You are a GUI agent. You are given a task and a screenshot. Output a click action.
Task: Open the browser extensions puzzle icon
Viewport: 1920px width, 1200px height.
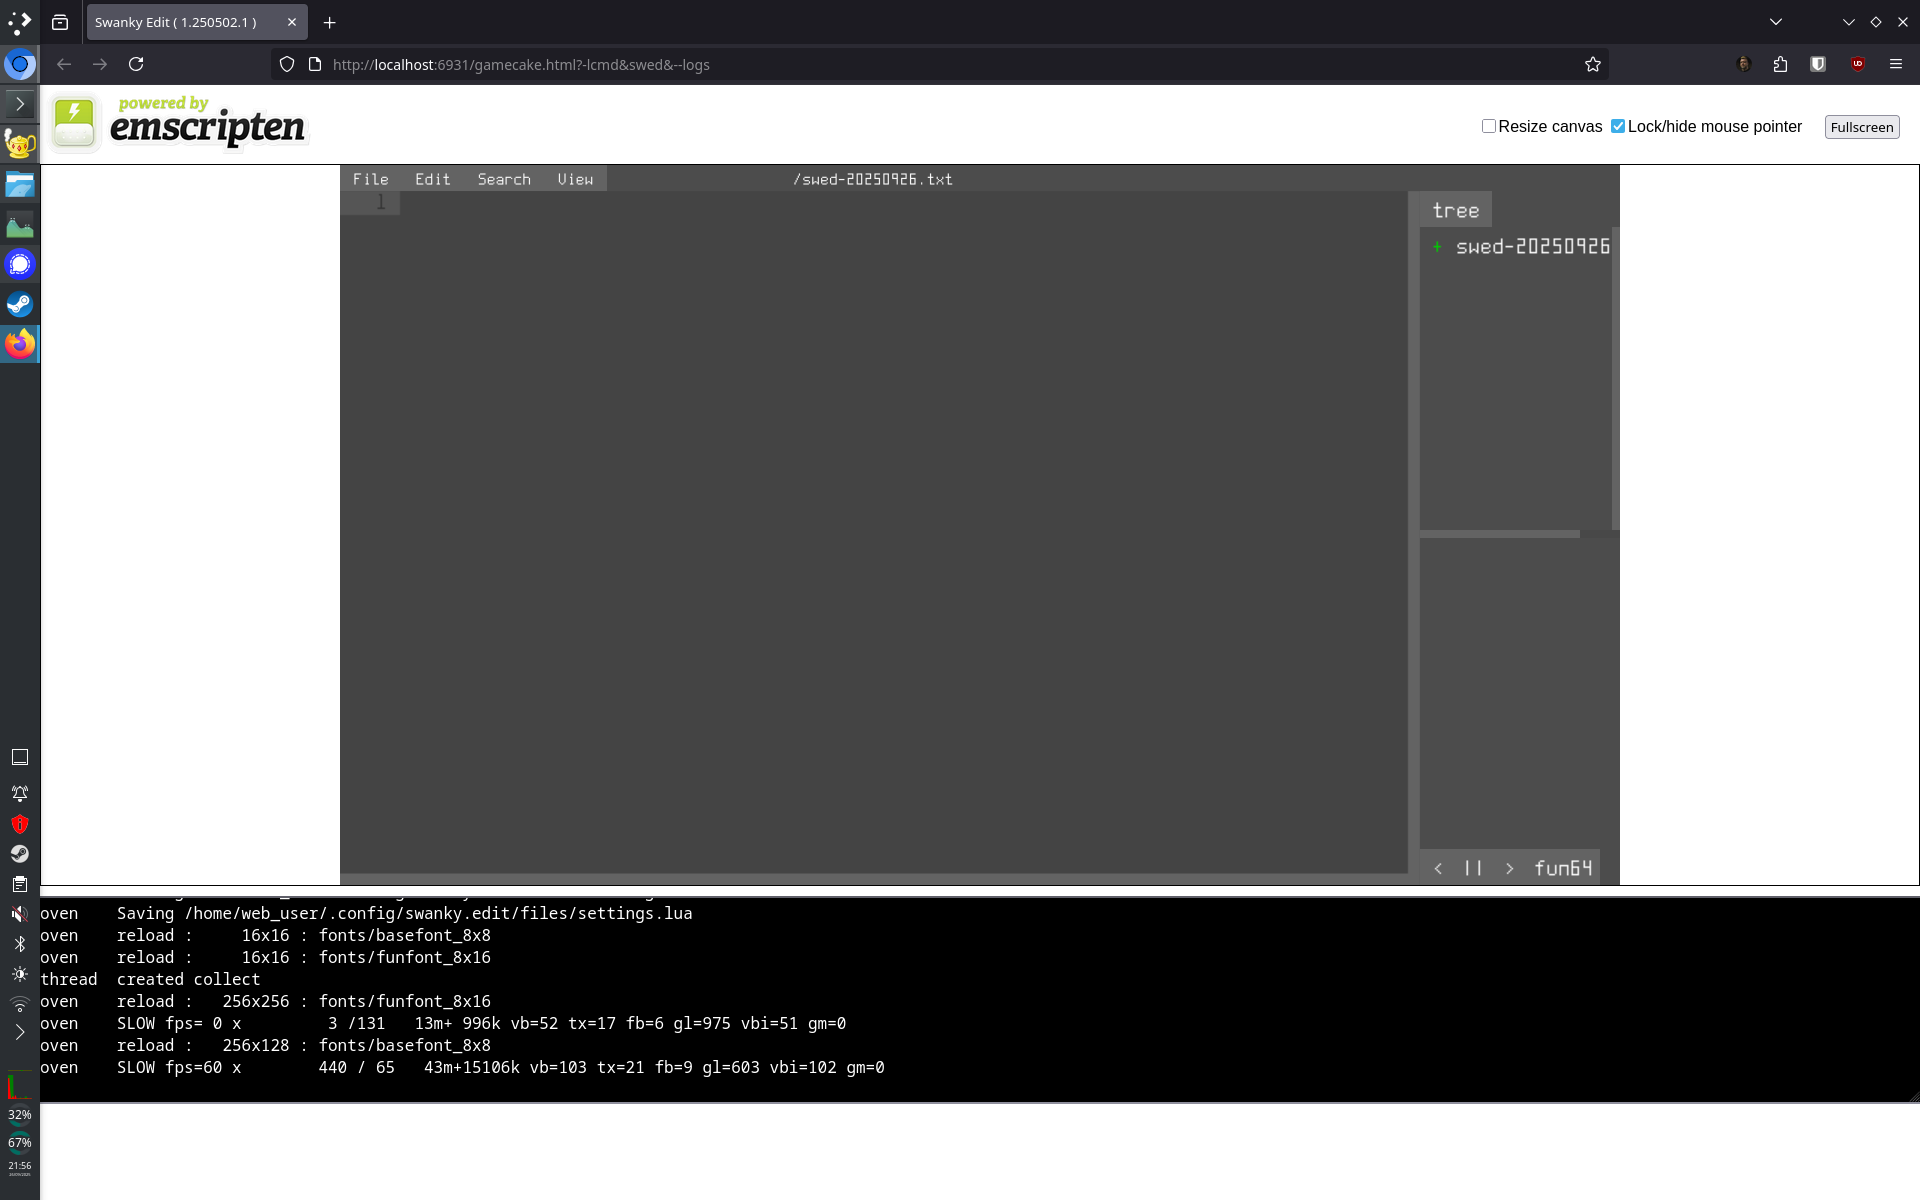pos(1780,64)
